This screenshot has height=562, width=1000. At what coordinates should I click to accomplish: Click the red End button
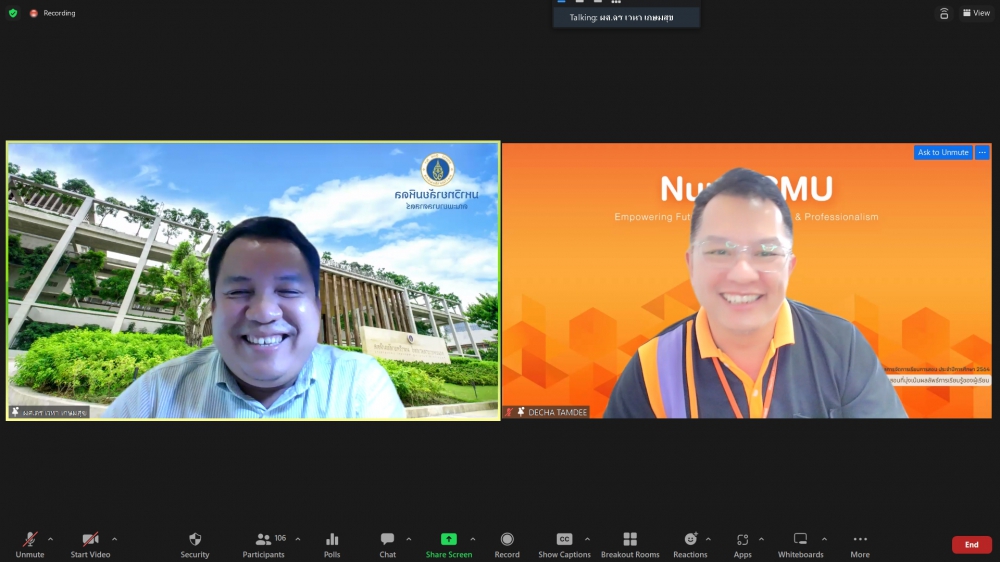971,545
